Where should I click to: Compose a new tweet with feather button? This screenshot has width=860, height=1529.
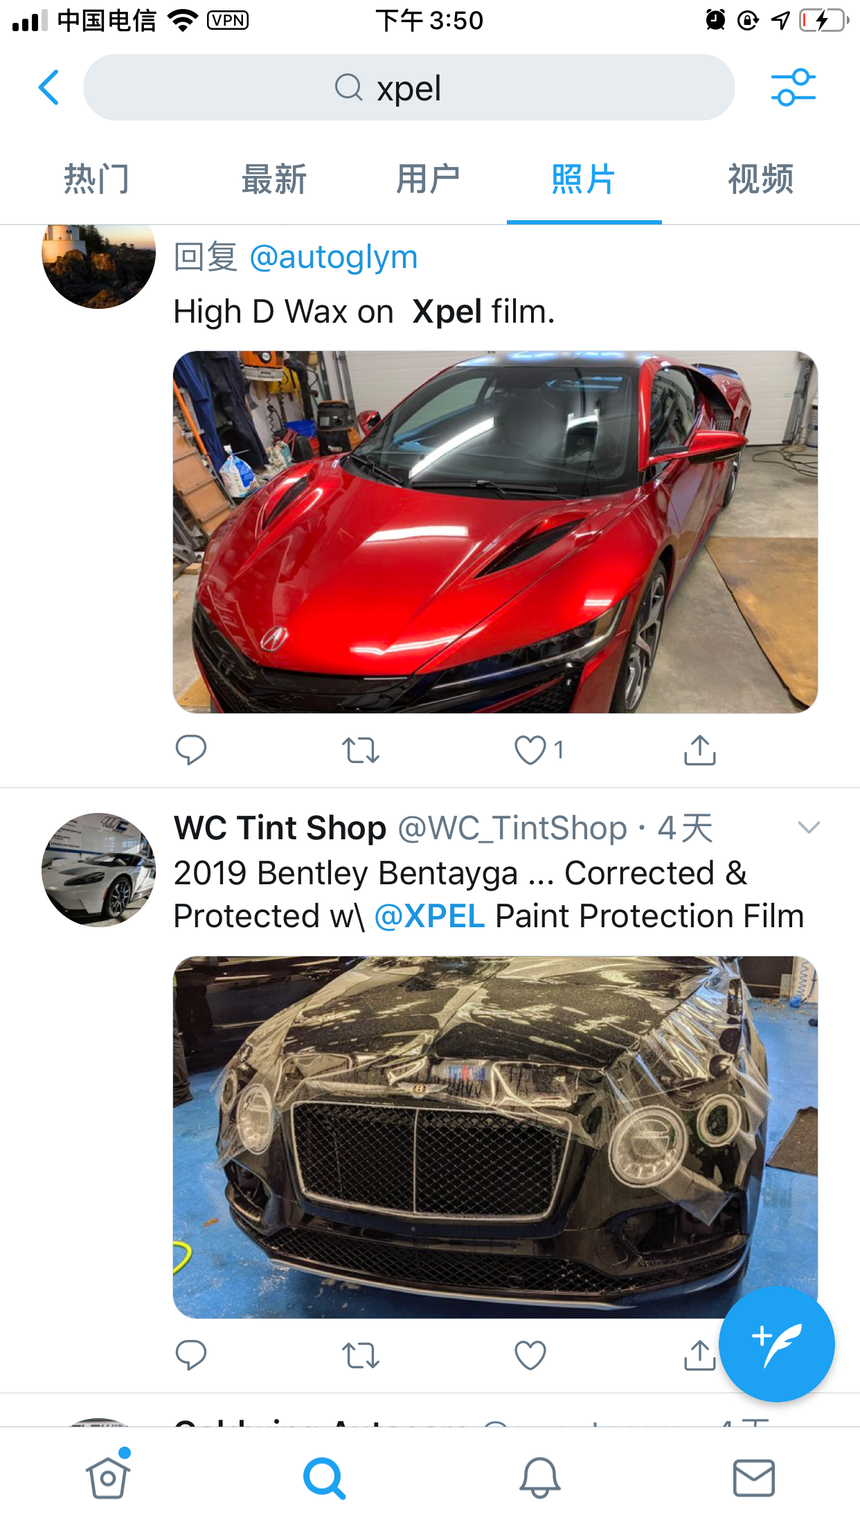[777, 1343]
